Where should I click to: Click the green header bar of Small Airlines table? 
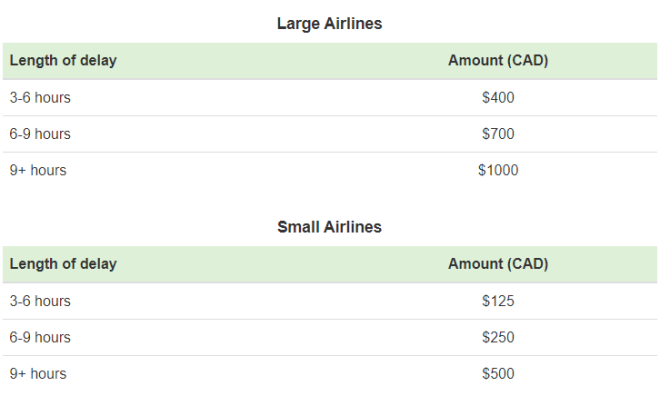[330, 264]
